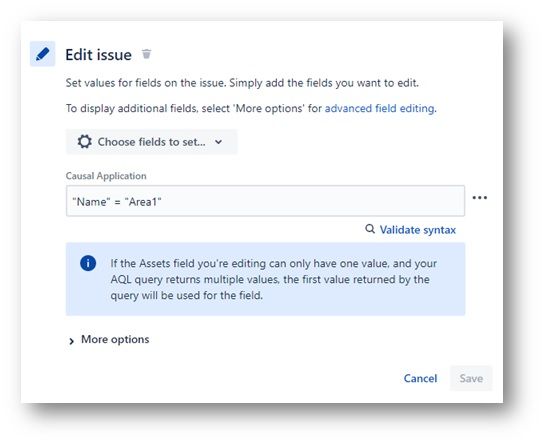Cancel the edit issue dialog

[x=420, y=378]
